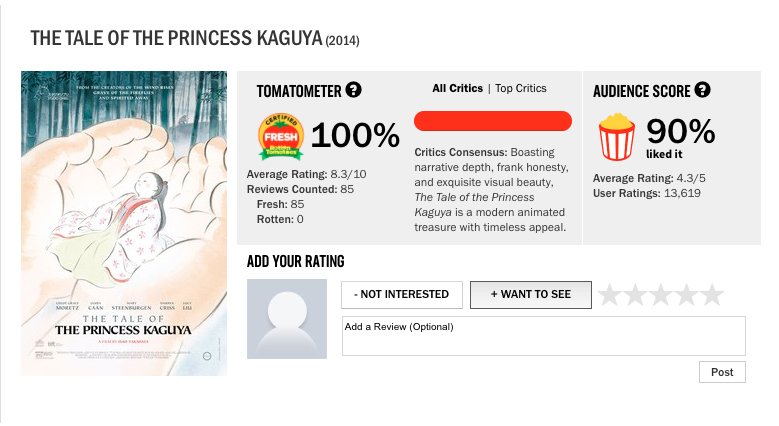Click the 100% Tomatometer score
Screen dimensions: 779x426
click(355, 135)
